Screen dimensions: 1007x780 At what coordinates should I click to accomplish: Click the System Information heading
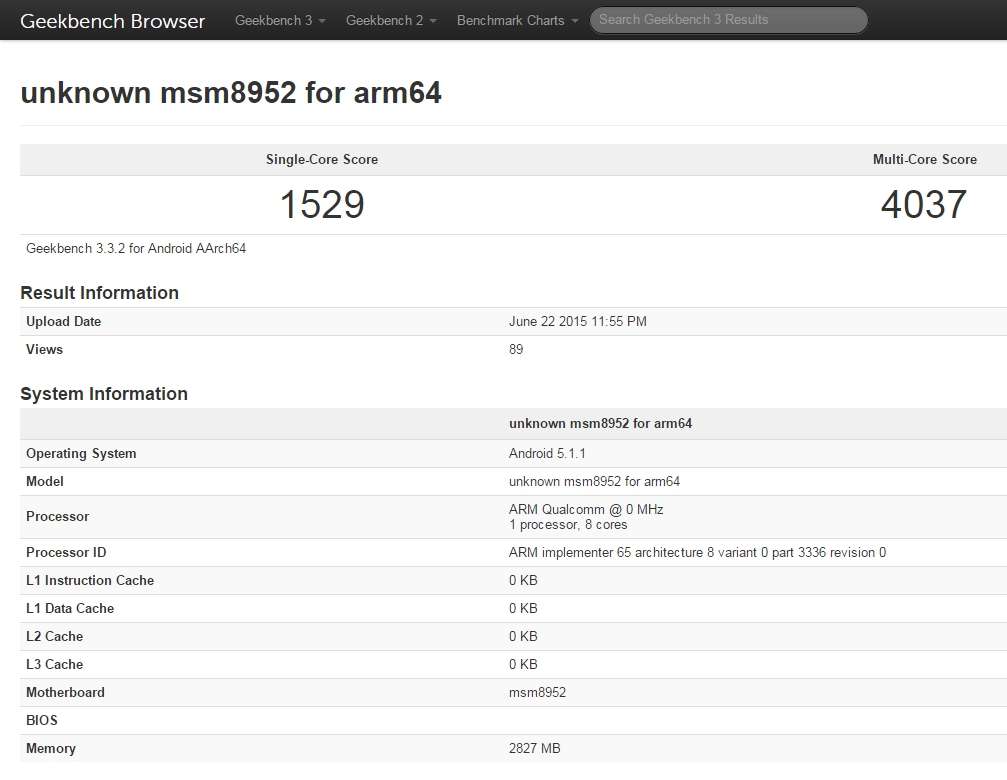(104, 394)
